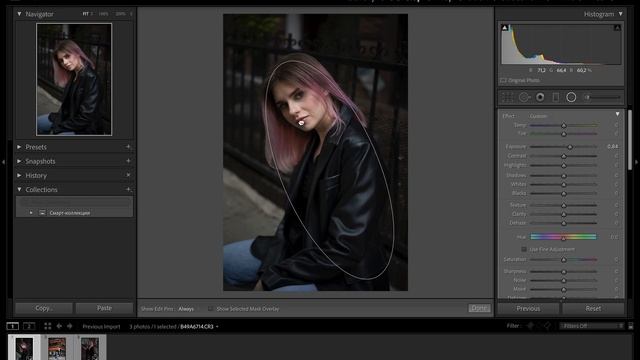Click the radial filter edit pin on the photo
The width and height of the screenshot is (640, 360).
[x=301, y=123]
